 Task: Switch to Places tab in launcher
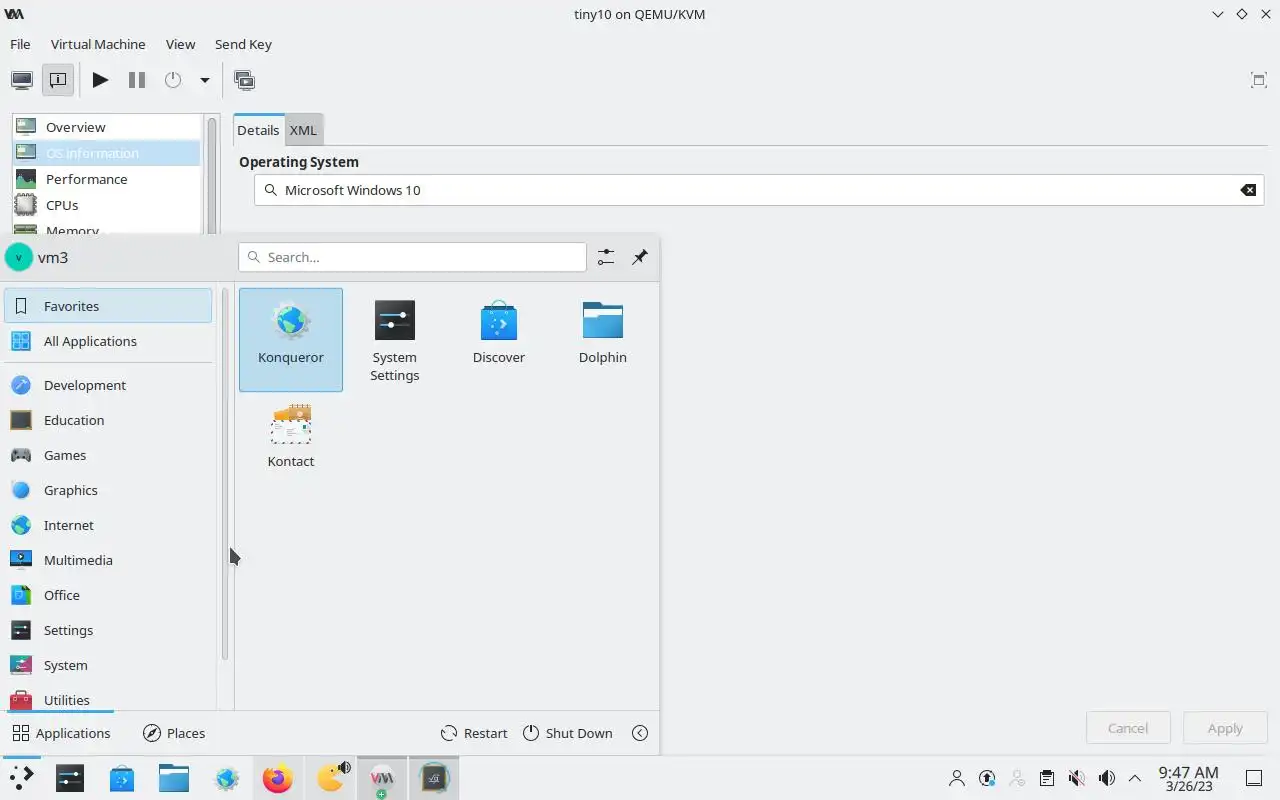point(174,733)
